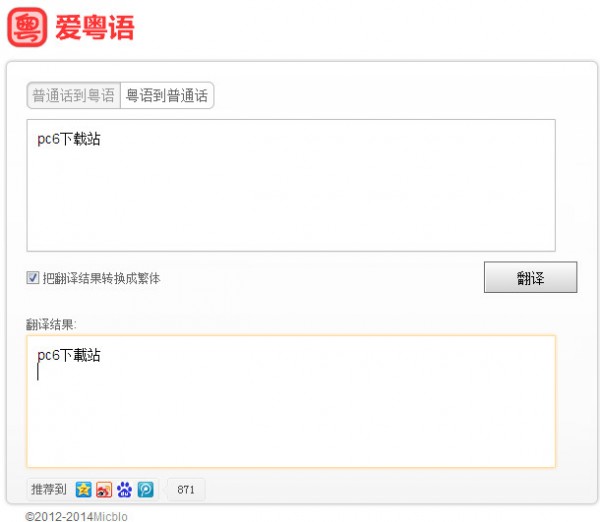Click the pc6下载站 source text
Screen dimensions: 600x522
(x=69, y=139)
